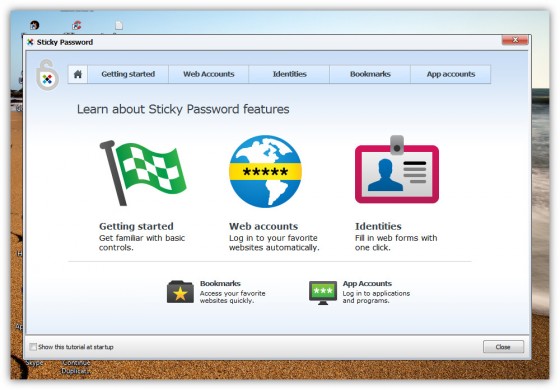Select the Bookmarks tab

tap(370, 74)
